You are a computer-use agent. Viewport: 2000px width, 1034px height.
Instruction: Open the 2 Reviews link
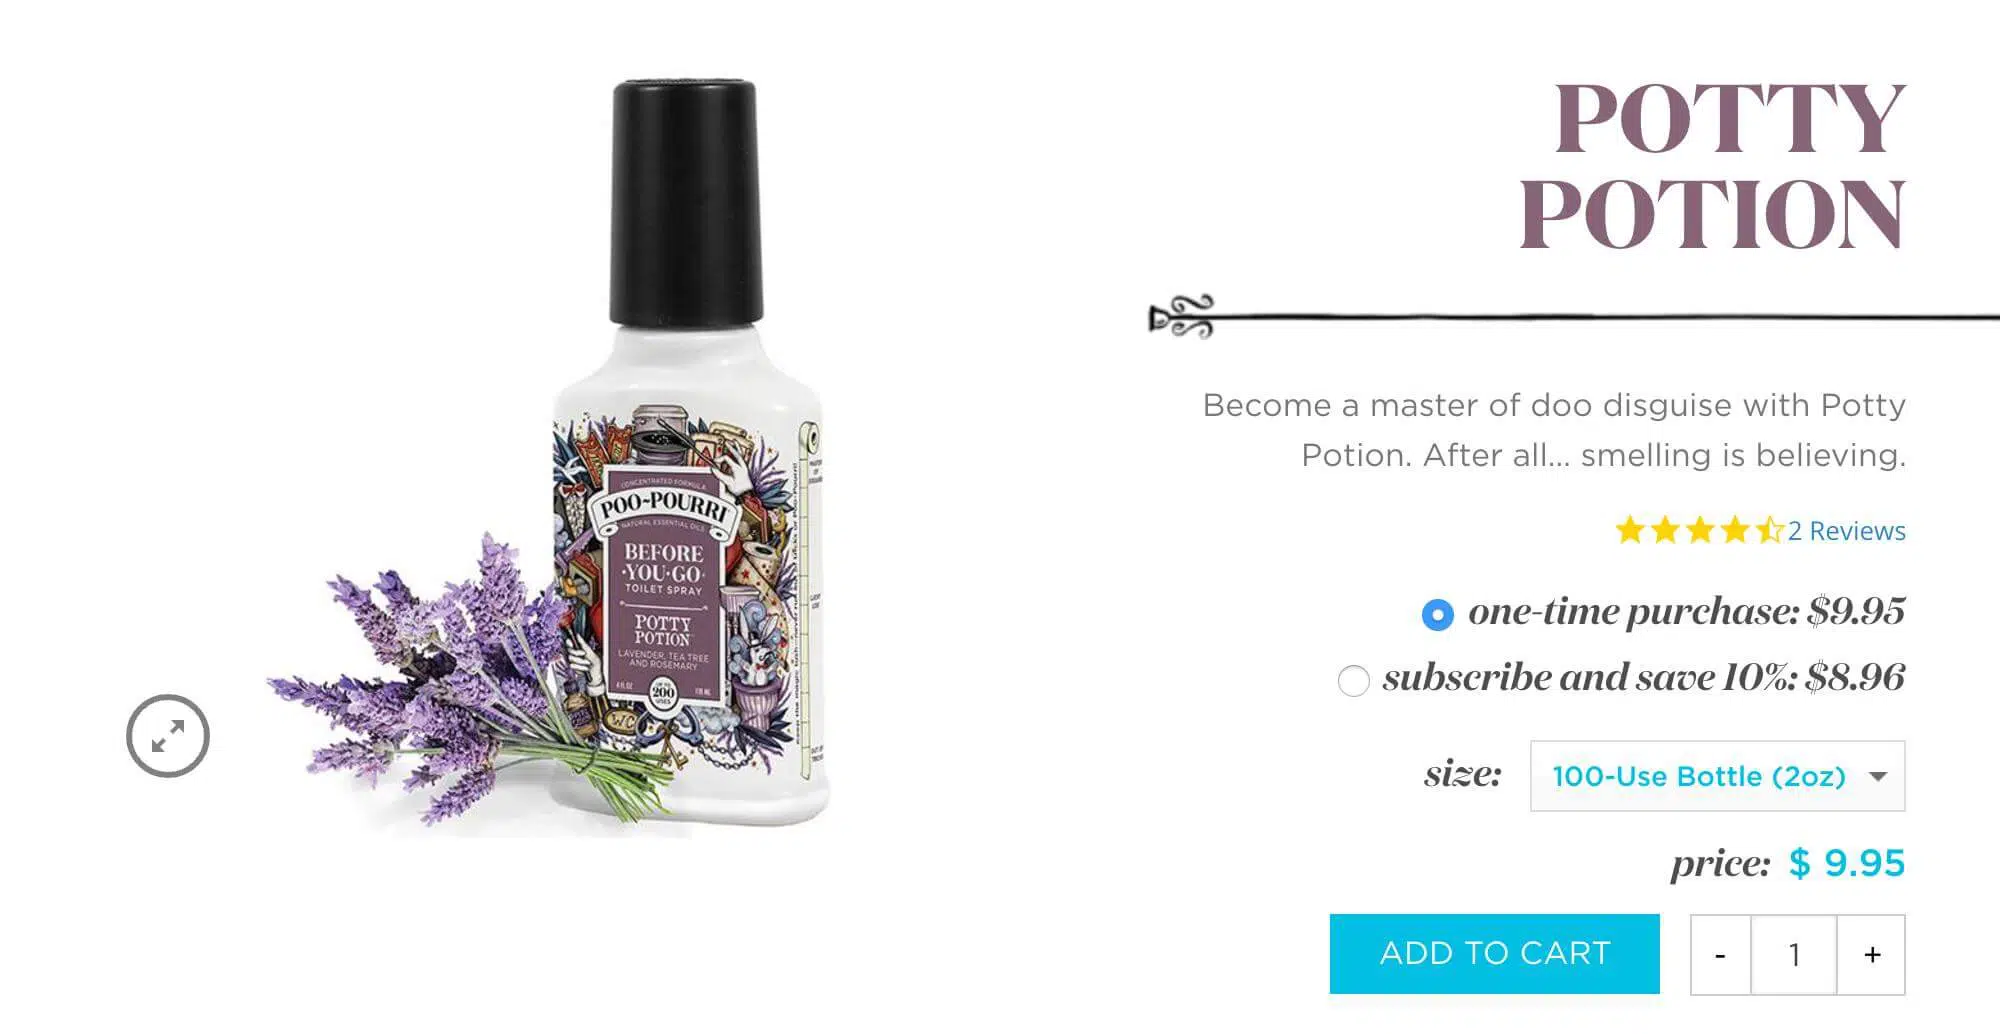pos(1846,531)
